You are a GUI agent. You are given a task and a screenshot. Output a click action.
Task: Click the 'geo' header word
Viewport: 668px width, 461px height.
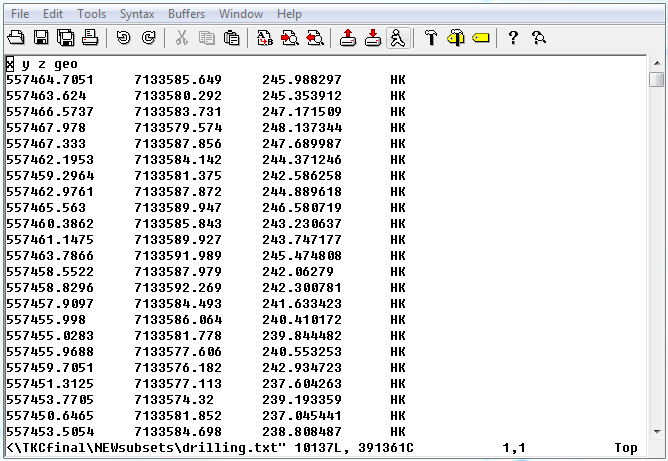[66, 64]
